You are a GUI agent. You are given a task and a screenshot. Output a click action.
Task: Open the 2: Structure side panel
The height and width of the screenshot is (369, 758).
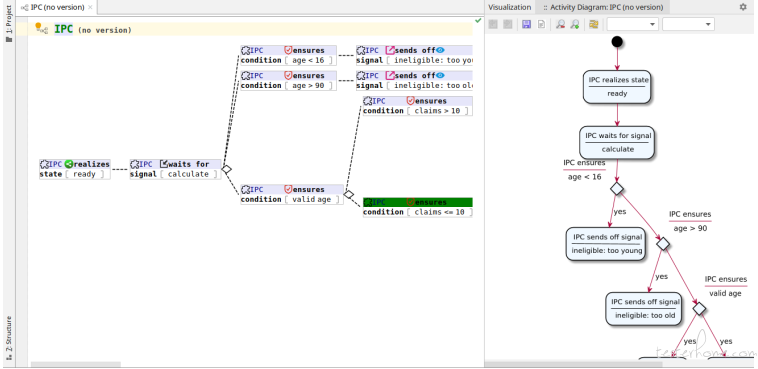(8, 339)
